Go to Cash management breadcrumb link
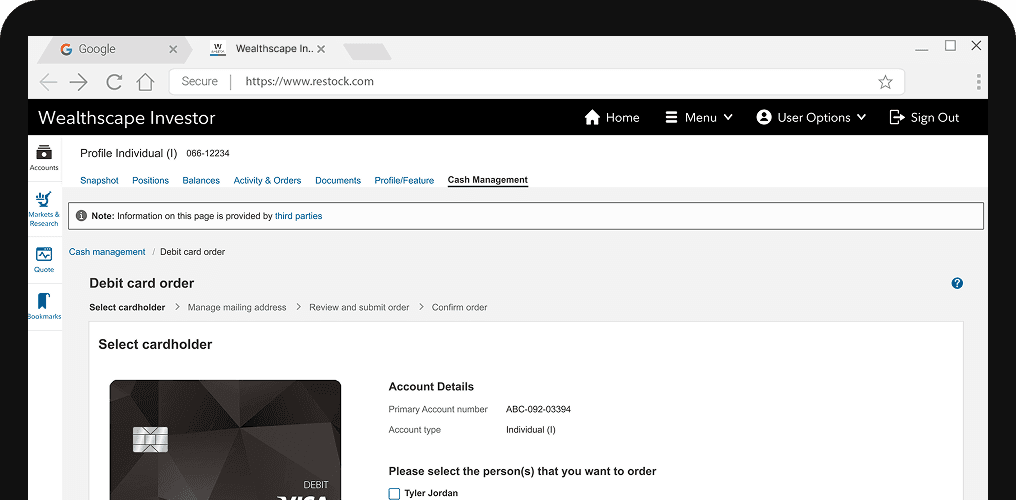 click(x=107, y=252)
